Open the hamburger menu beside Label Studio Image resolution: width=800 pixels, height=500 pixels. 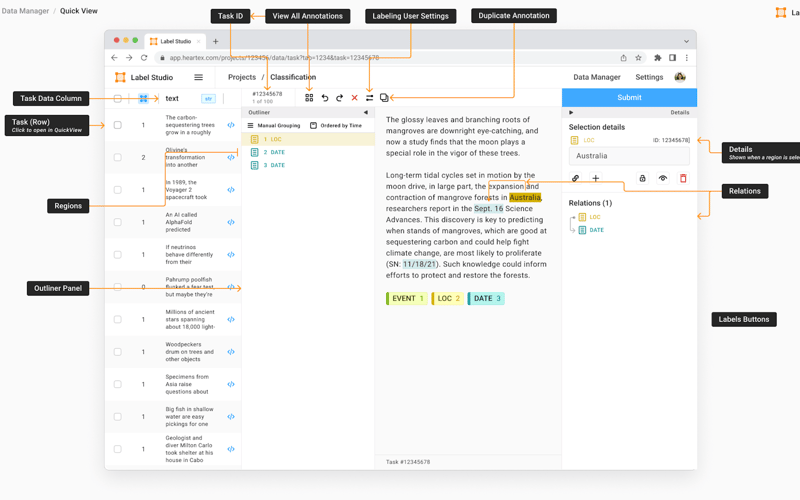point(198,77)
